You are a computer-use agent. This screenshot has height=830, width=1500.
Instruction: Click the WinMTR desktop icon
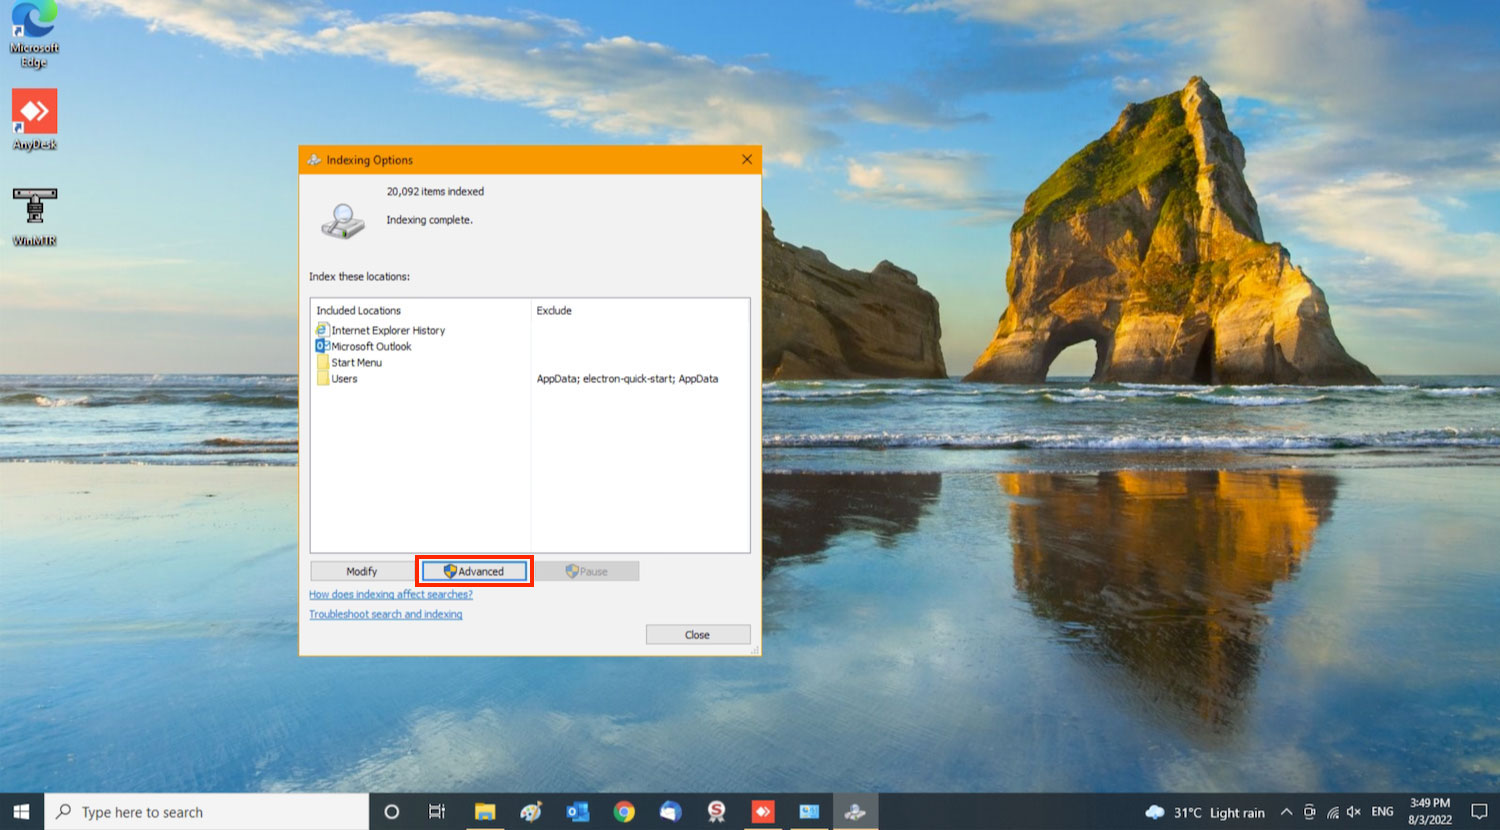(x=34, y=214)
